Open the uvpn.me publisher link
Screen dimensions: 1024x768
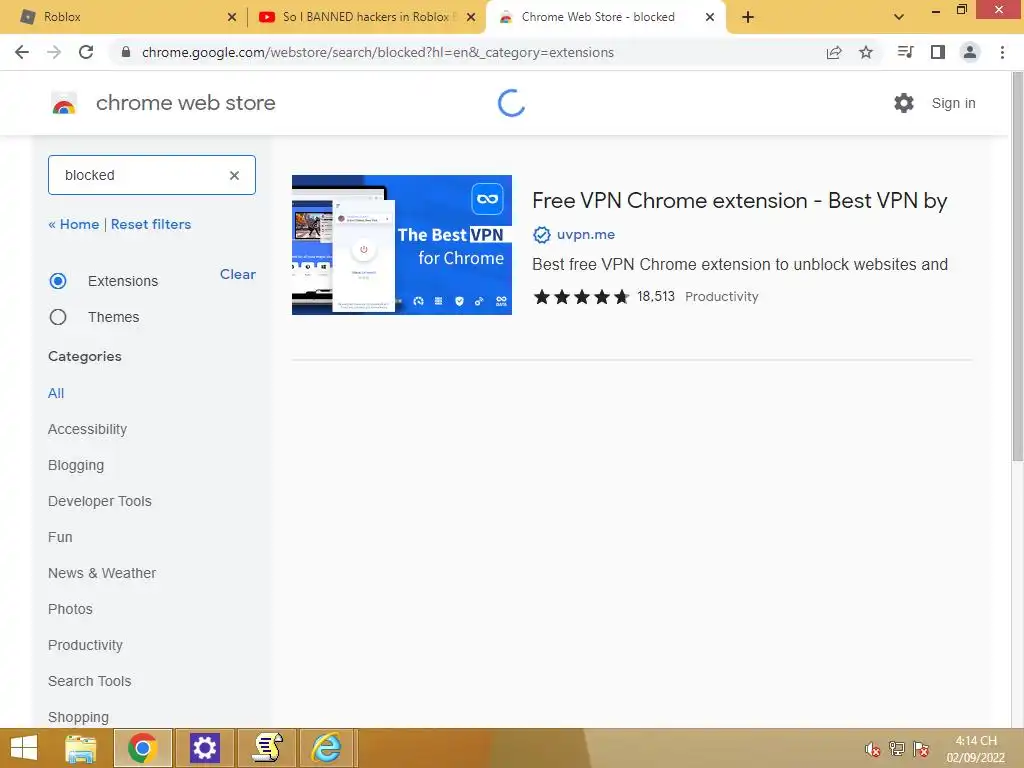click(x=586, y=234)
